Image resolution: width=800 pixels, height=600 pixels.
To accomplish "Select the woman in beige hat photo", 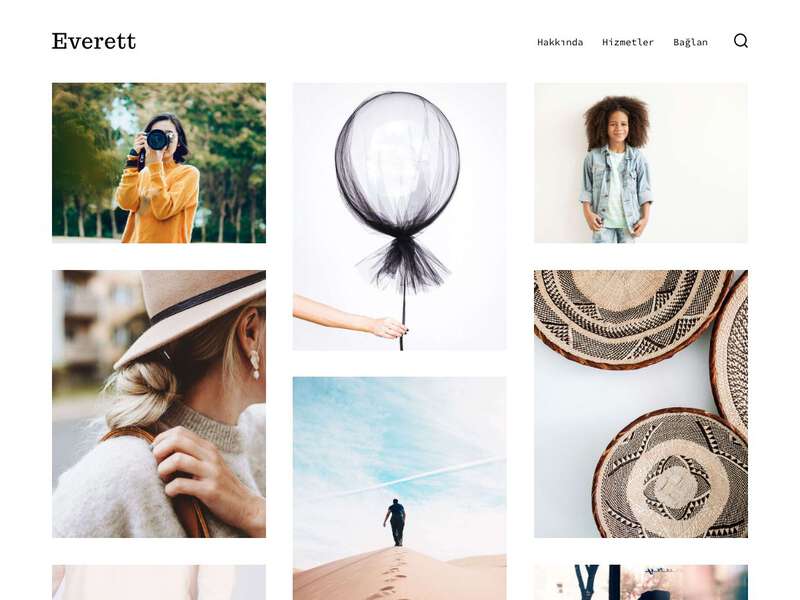I will pos(159,404).
